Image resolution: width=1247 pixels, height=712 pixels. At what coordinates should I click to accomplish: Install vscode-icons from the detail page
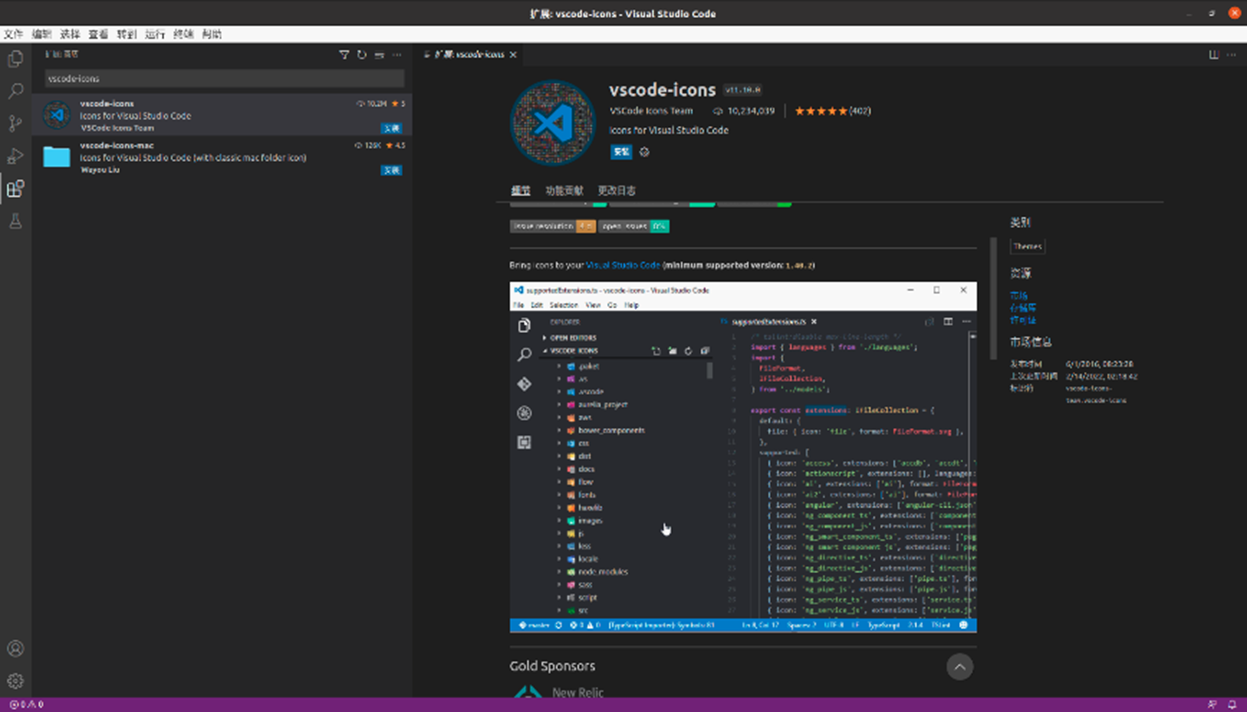coord(621,152)
